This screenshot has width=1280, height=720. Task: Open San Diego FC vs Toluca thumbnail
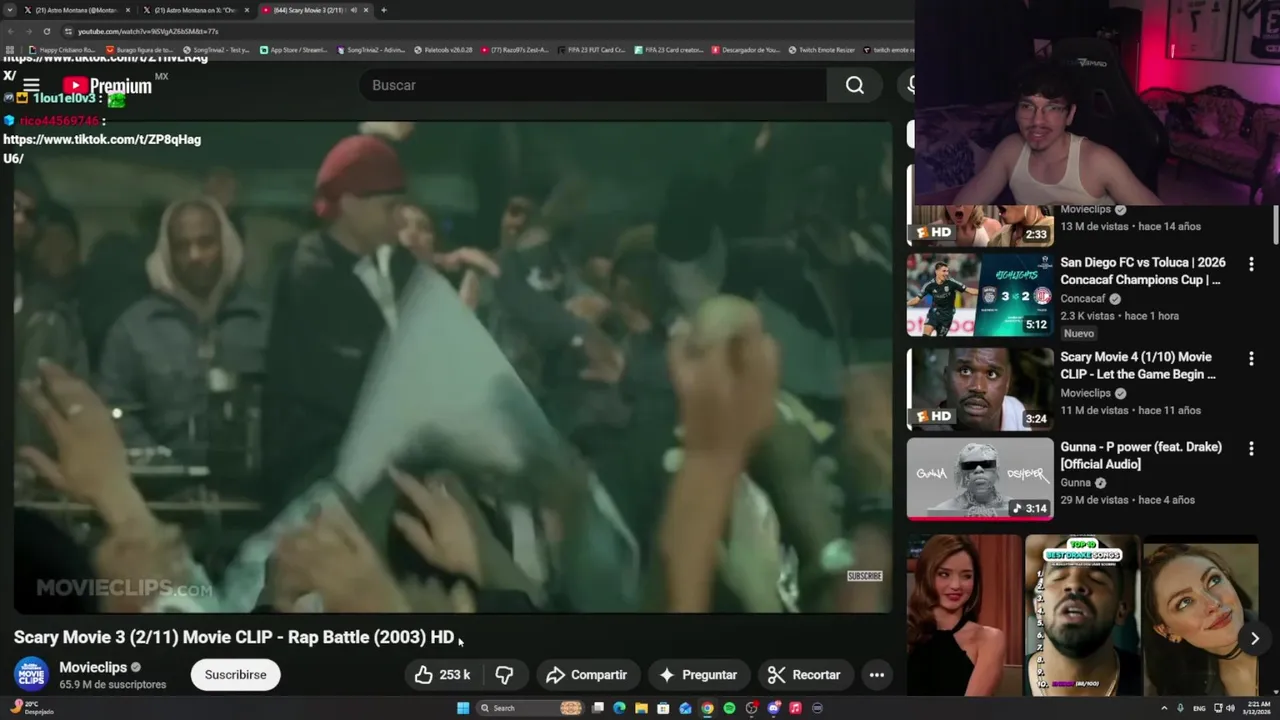pyautogui.click(x=980, y=295)
